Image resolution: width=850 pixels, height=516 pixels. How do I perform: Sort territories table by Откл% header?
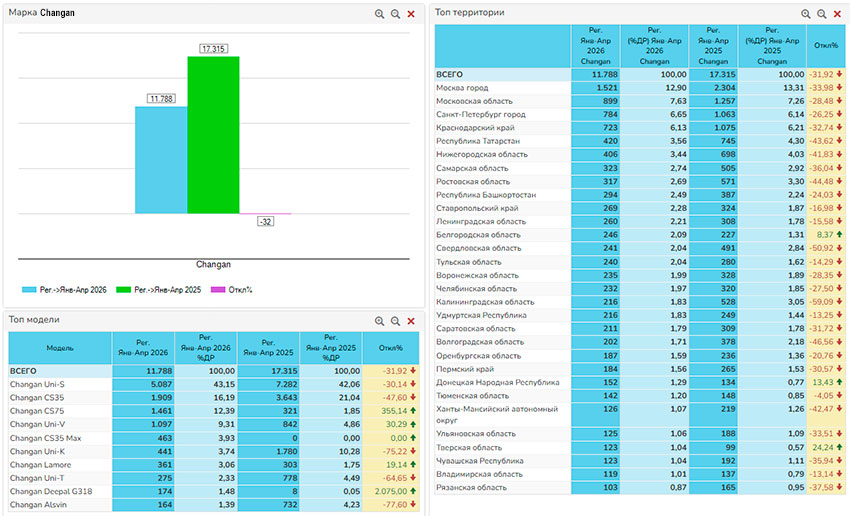point(826,46)
